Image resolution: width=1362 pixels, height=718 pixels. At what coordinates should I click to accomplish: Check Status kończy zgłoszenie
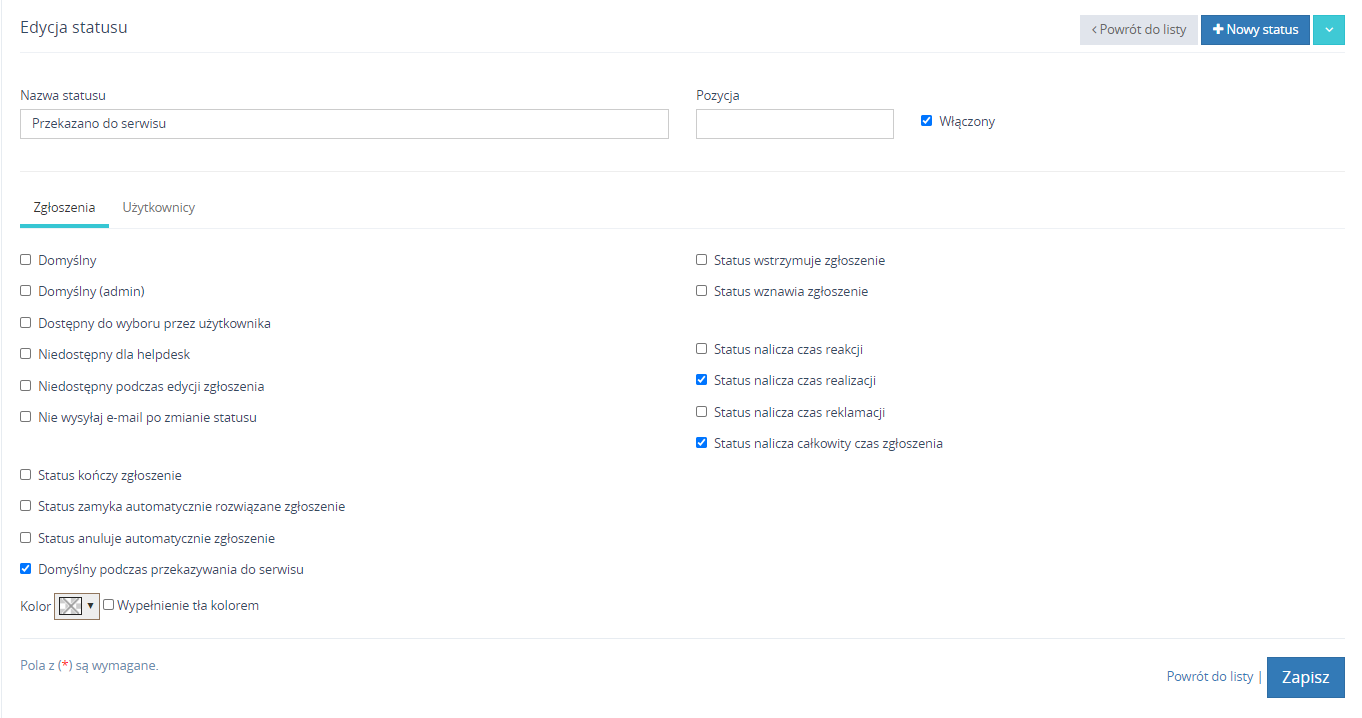tap(26, 475)
